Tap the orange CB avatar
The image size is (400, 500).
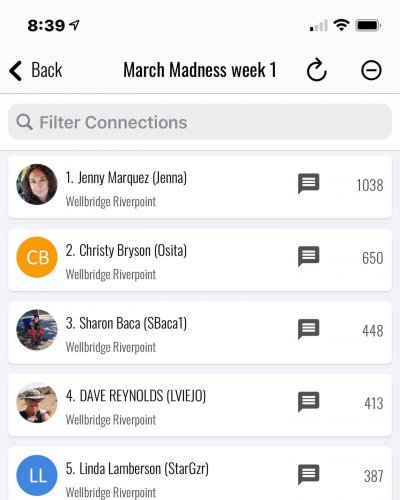(x=37, y=257)
